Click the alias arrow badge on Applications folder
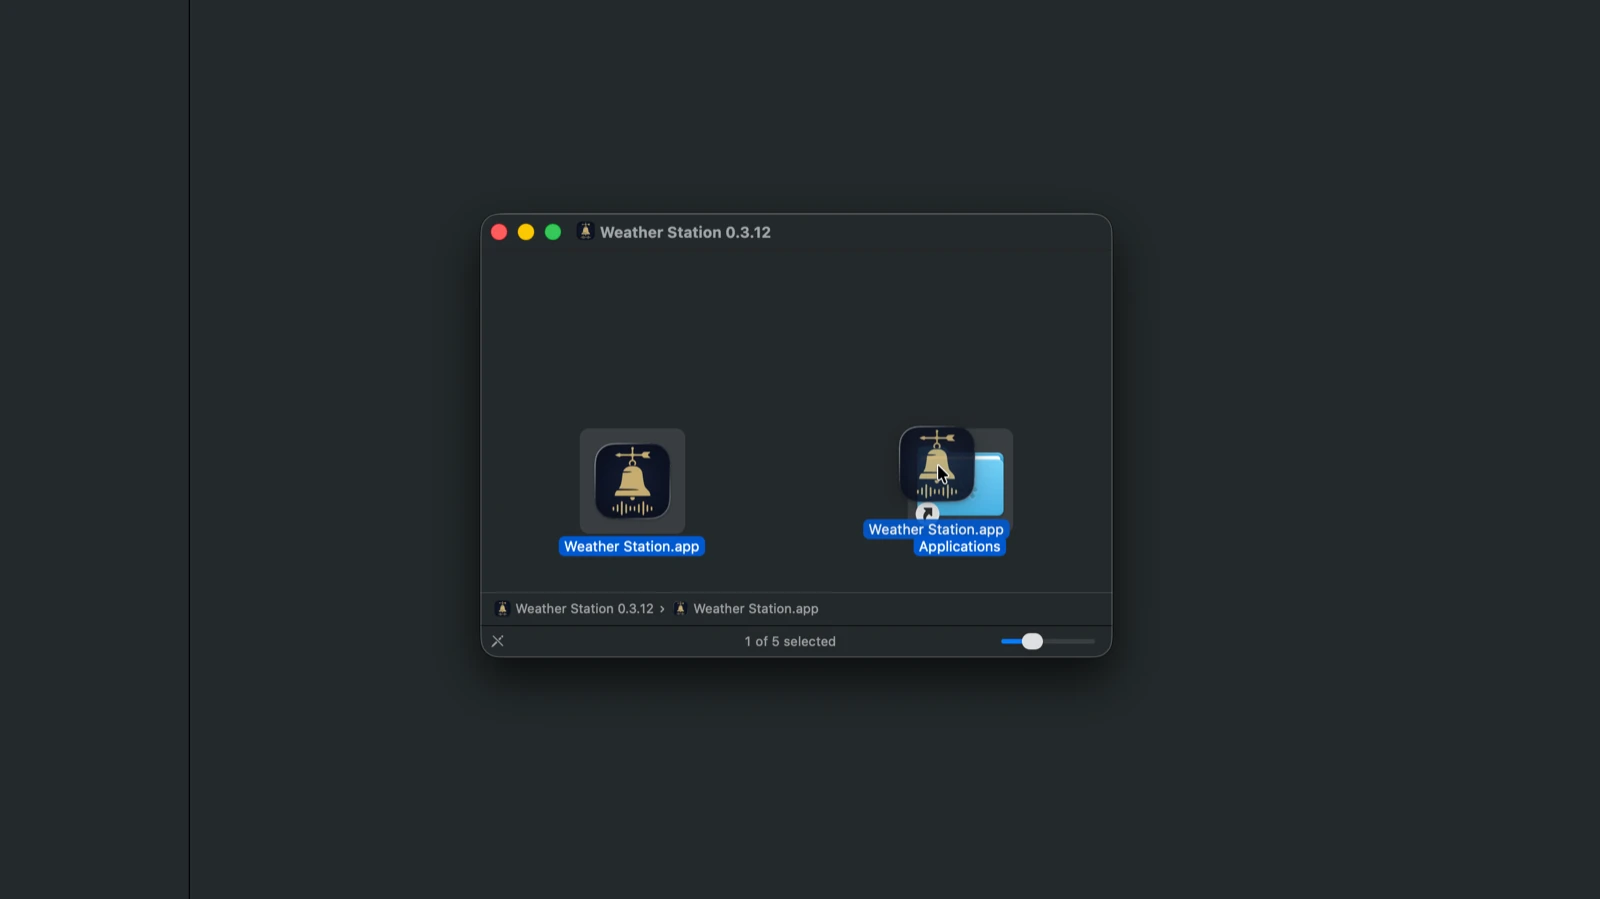The width and height of the screenshot is (1600, 899). point(927,512)
